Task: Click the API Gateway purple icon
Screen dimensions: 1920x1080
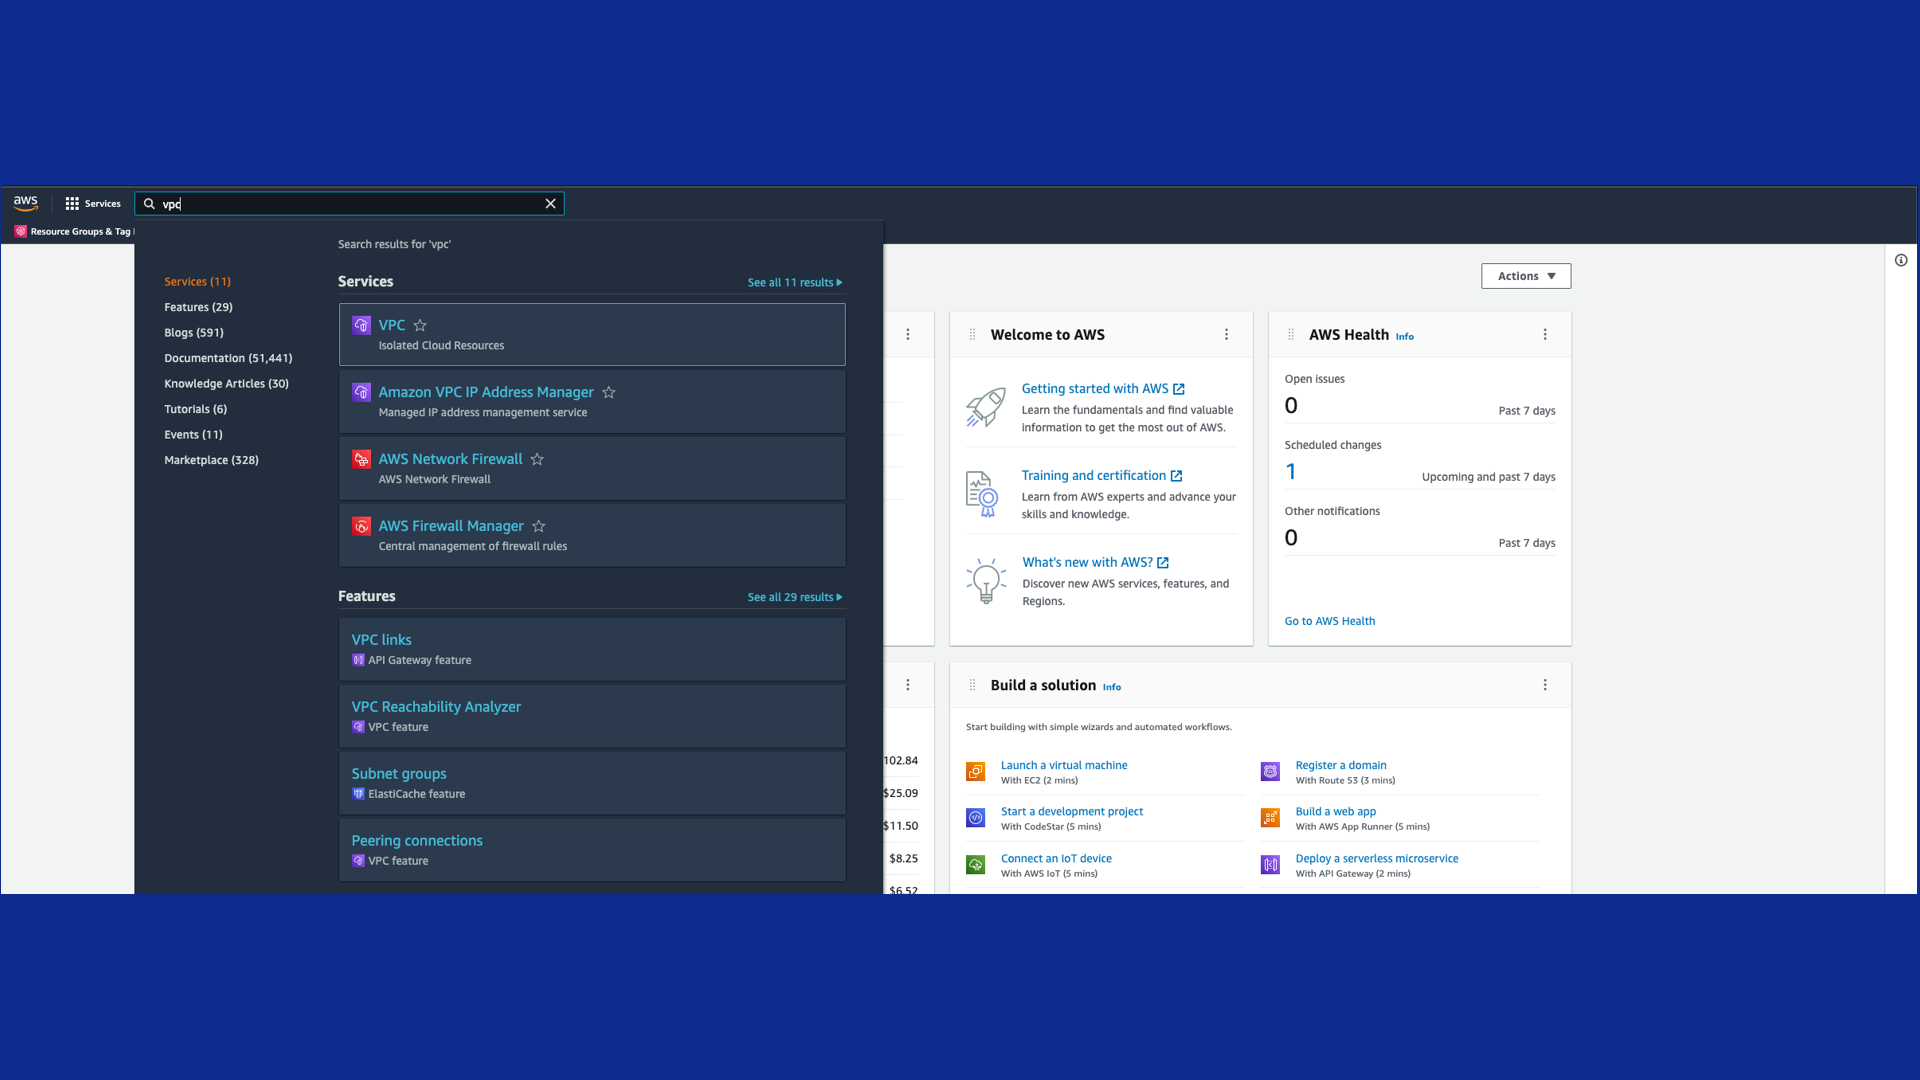Action: point(1270,865)
